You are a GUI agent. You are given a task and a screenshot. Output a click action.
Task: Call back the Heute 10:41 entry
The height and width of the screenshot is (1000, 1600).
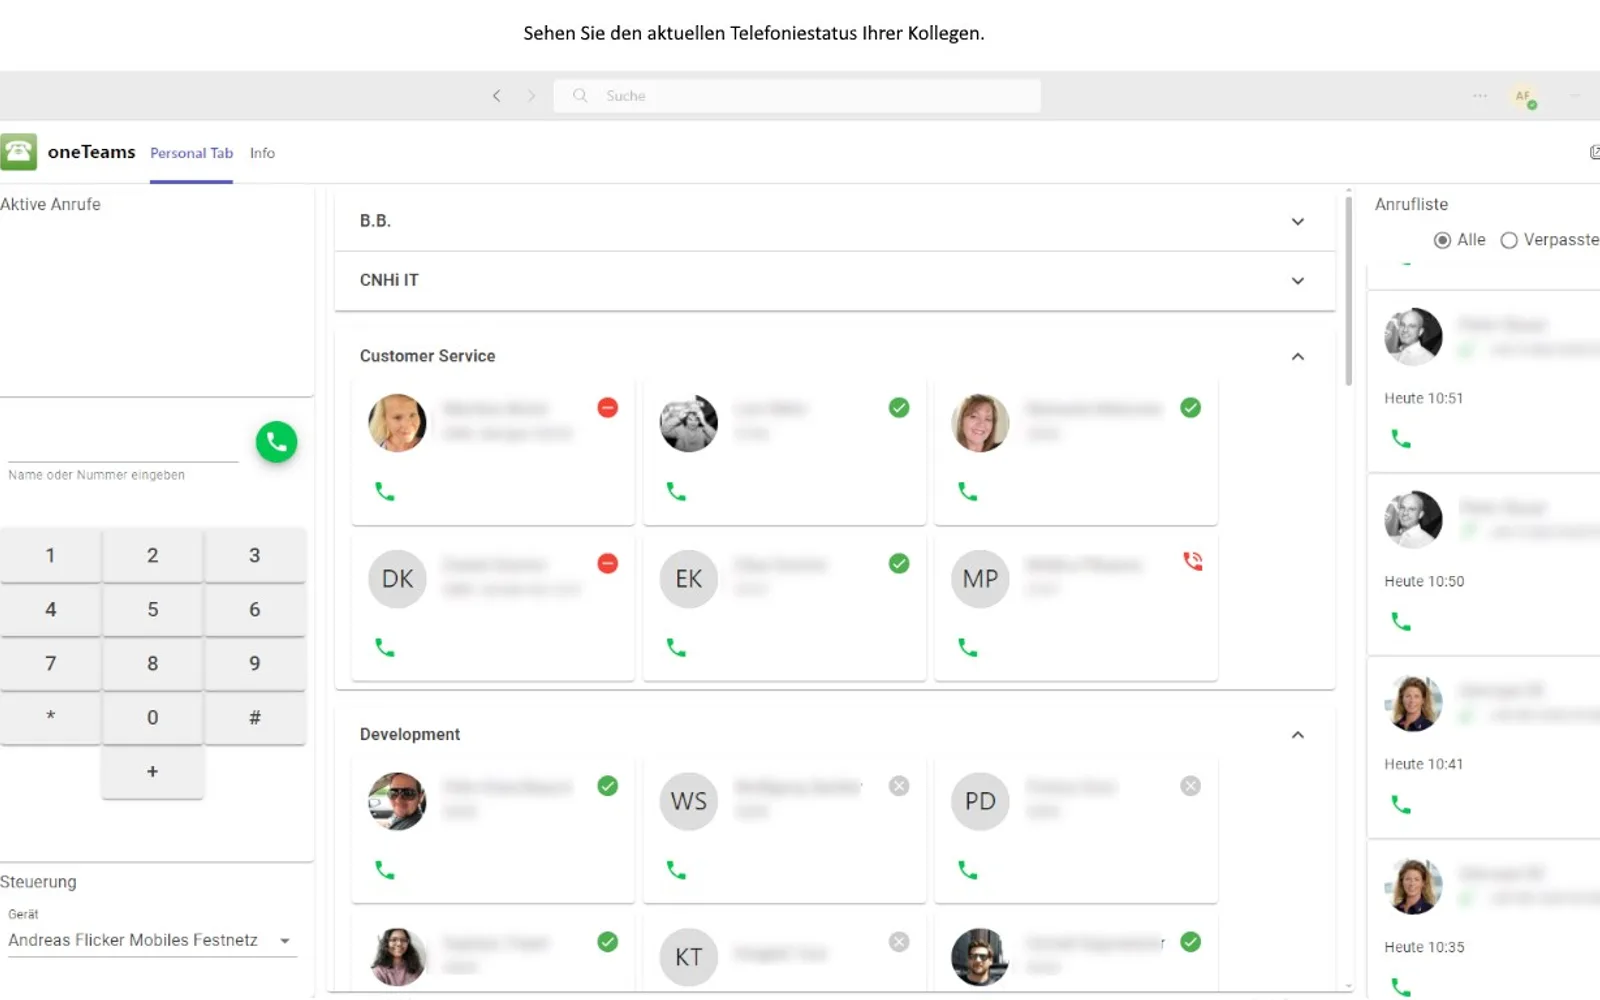[1402, 805]
